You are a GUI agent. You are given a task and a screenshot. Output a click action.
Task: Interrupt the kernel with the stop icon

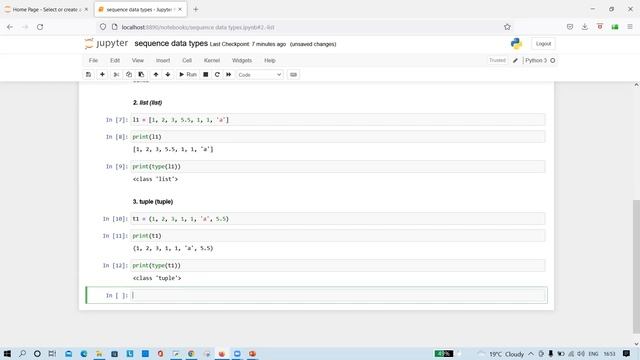(206, 75)
